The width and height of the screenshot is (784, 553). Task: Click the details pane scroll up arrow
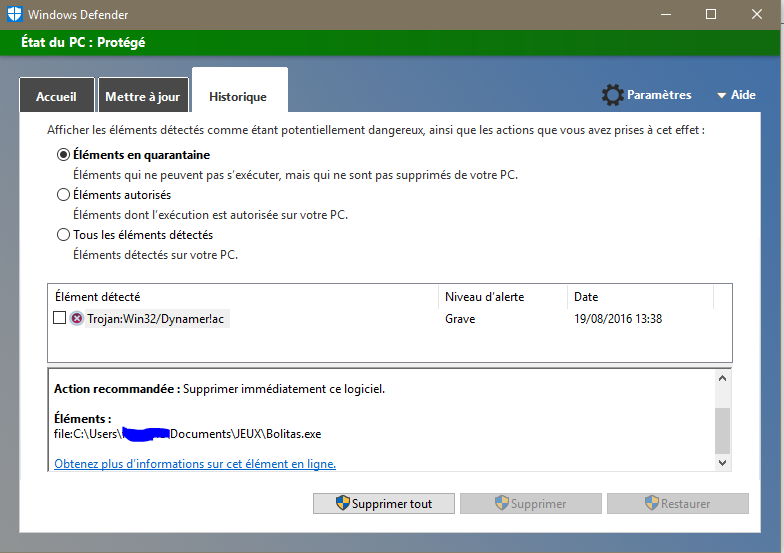coord(722,378)
